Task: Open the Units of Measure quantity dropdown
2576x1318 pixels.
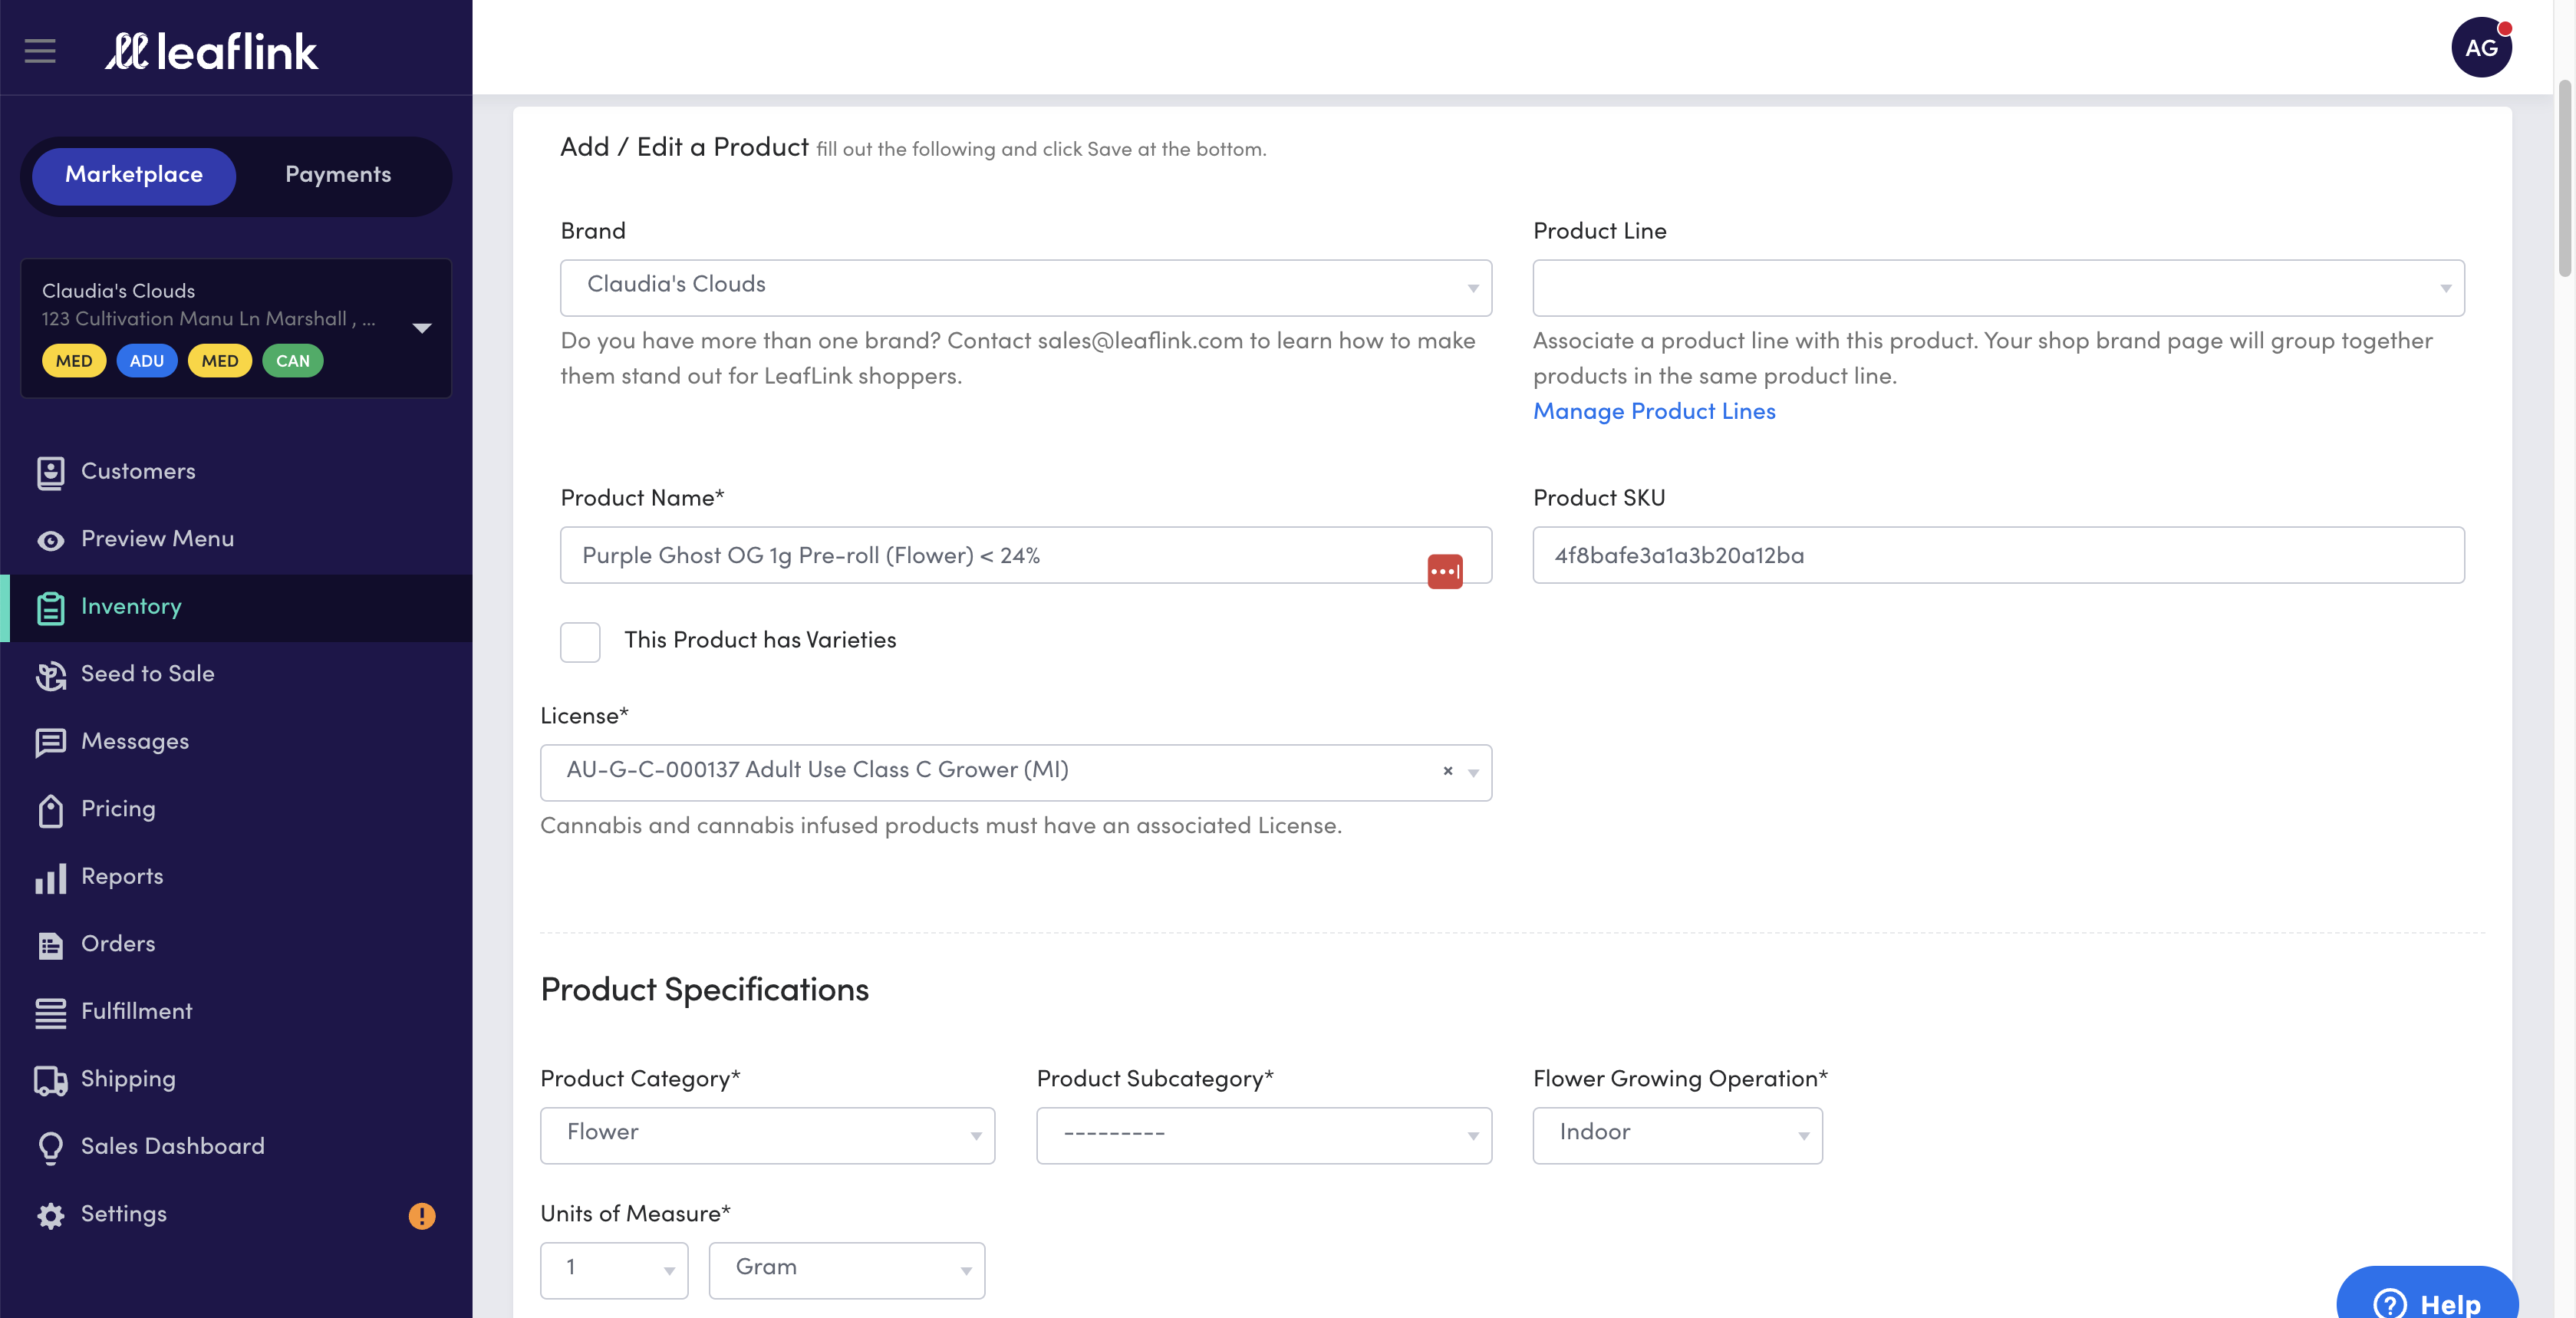Action: [614, 1270]
